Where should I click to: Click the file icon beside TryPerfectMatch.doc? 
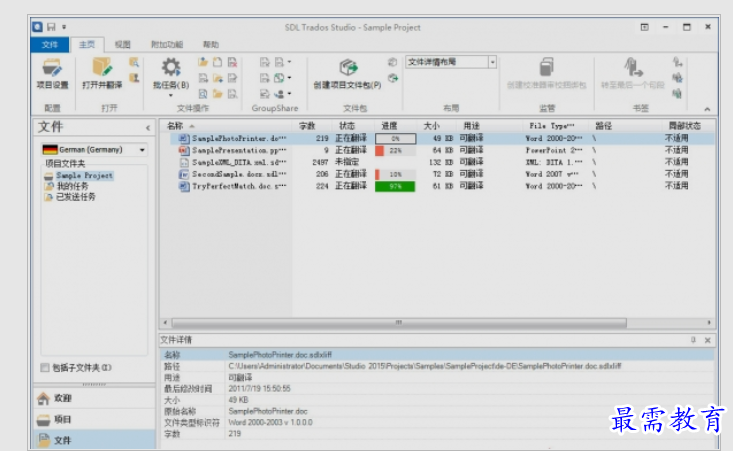tap(184, 186)
